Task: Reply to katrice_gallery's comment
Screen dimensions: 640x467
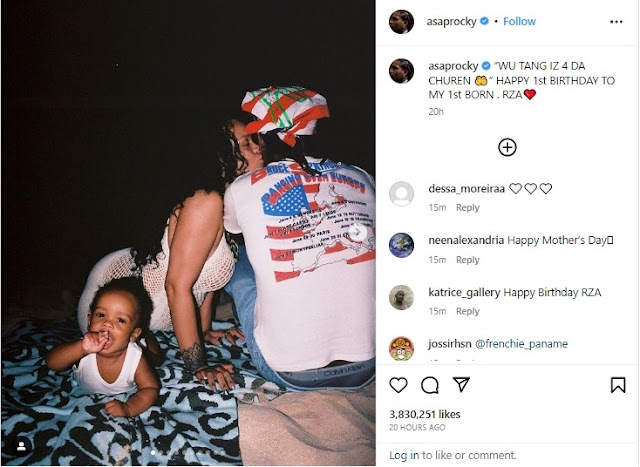Action: pyautogui.click(x=467, y=311)
